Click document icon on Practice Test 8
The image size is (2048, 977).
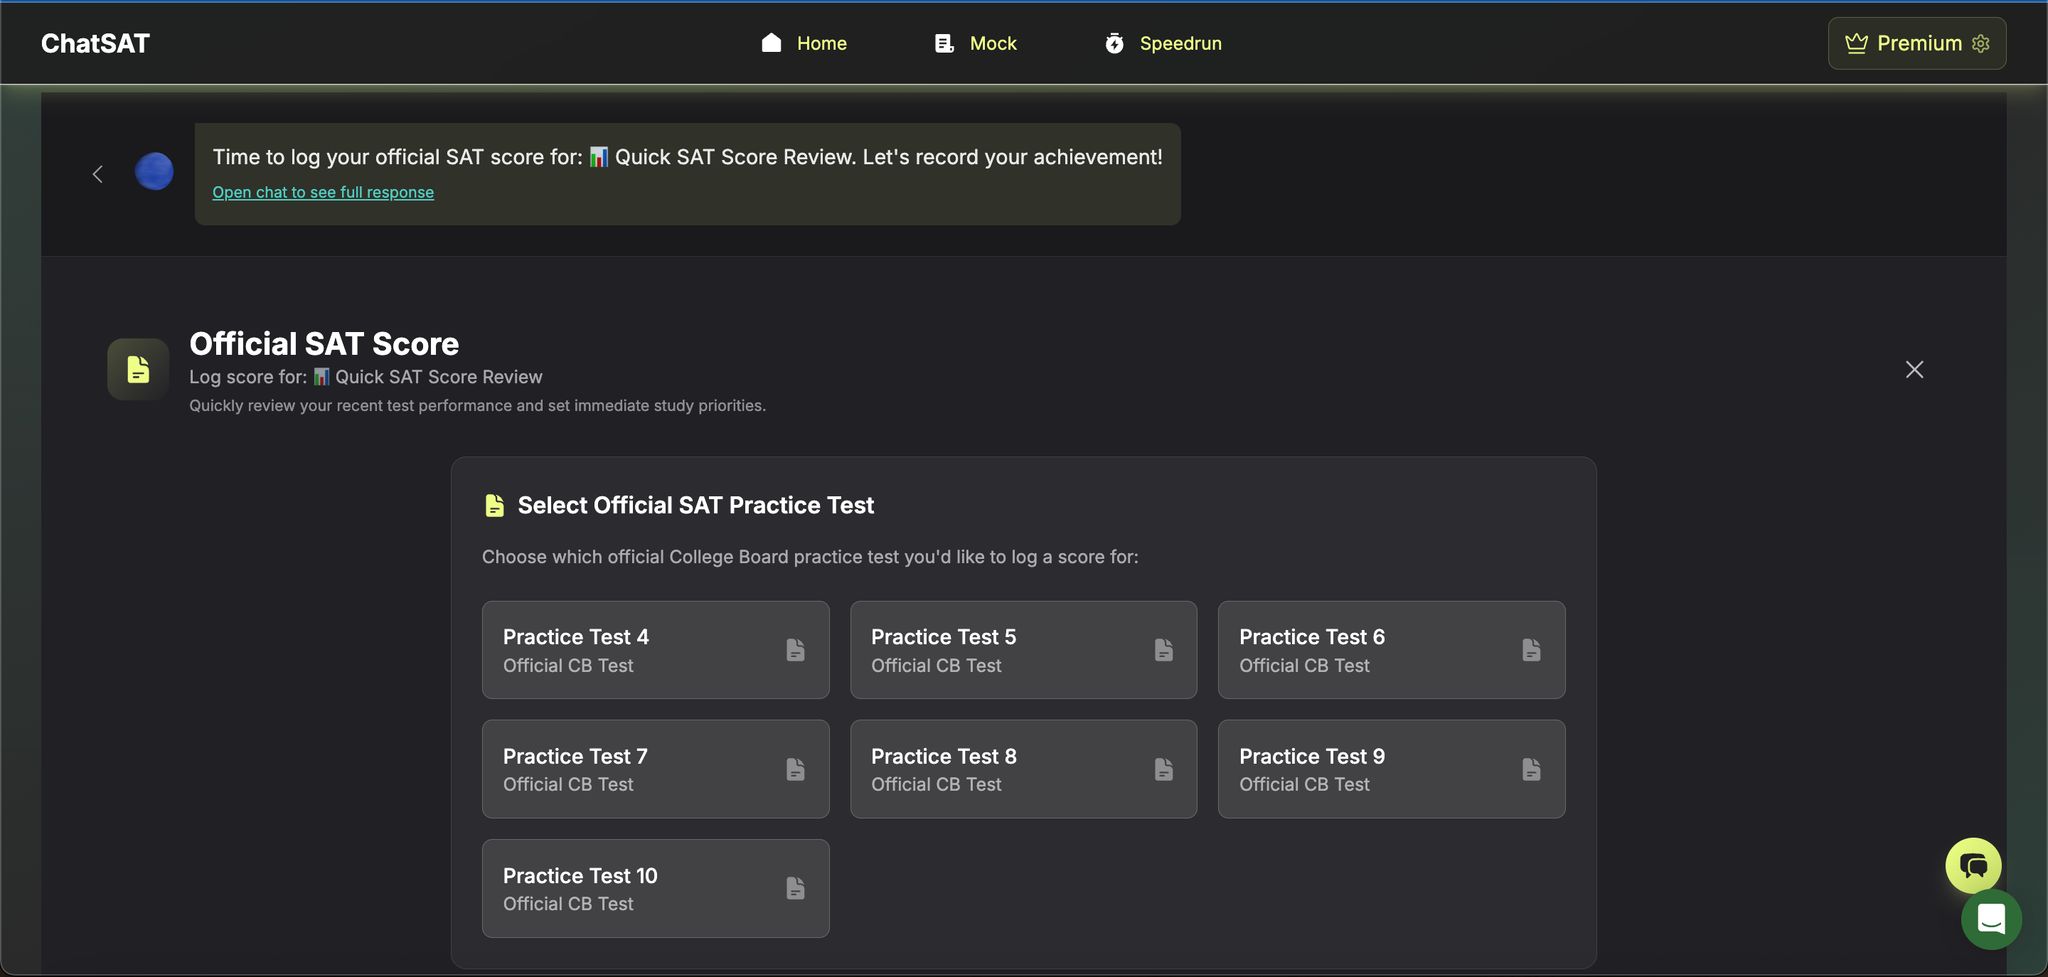pos(1163,769)
